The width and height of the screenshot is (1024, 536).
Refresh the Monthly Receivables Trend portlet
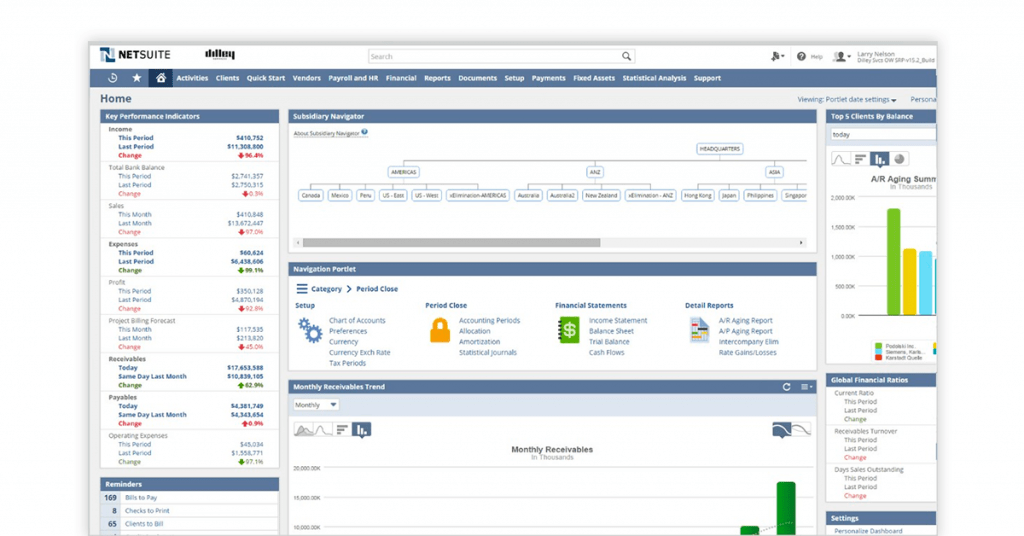tap(786, 387)
